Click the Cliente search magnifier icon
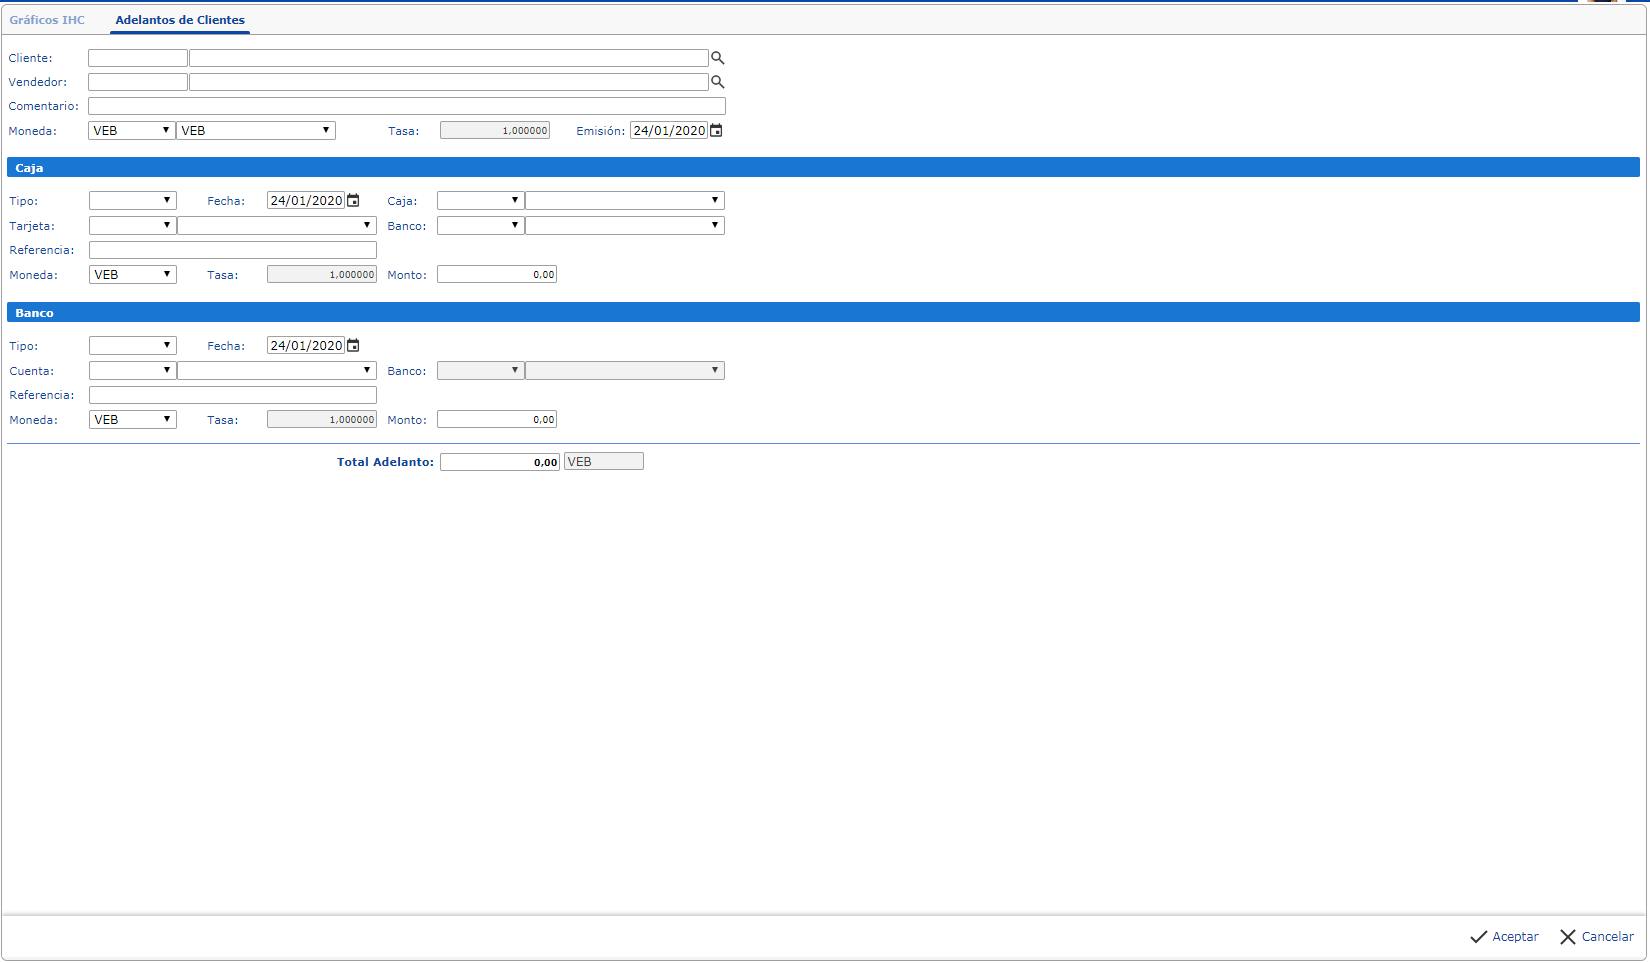The height and width of the screenshot is (963, 1650). 717,58
